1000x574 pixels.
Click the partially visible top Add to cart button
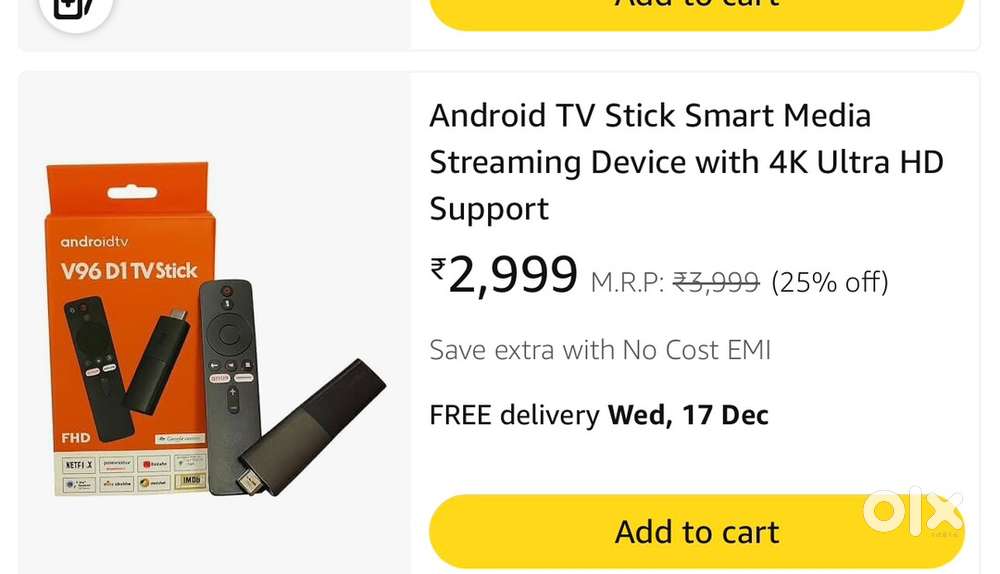tap(696, 11)
